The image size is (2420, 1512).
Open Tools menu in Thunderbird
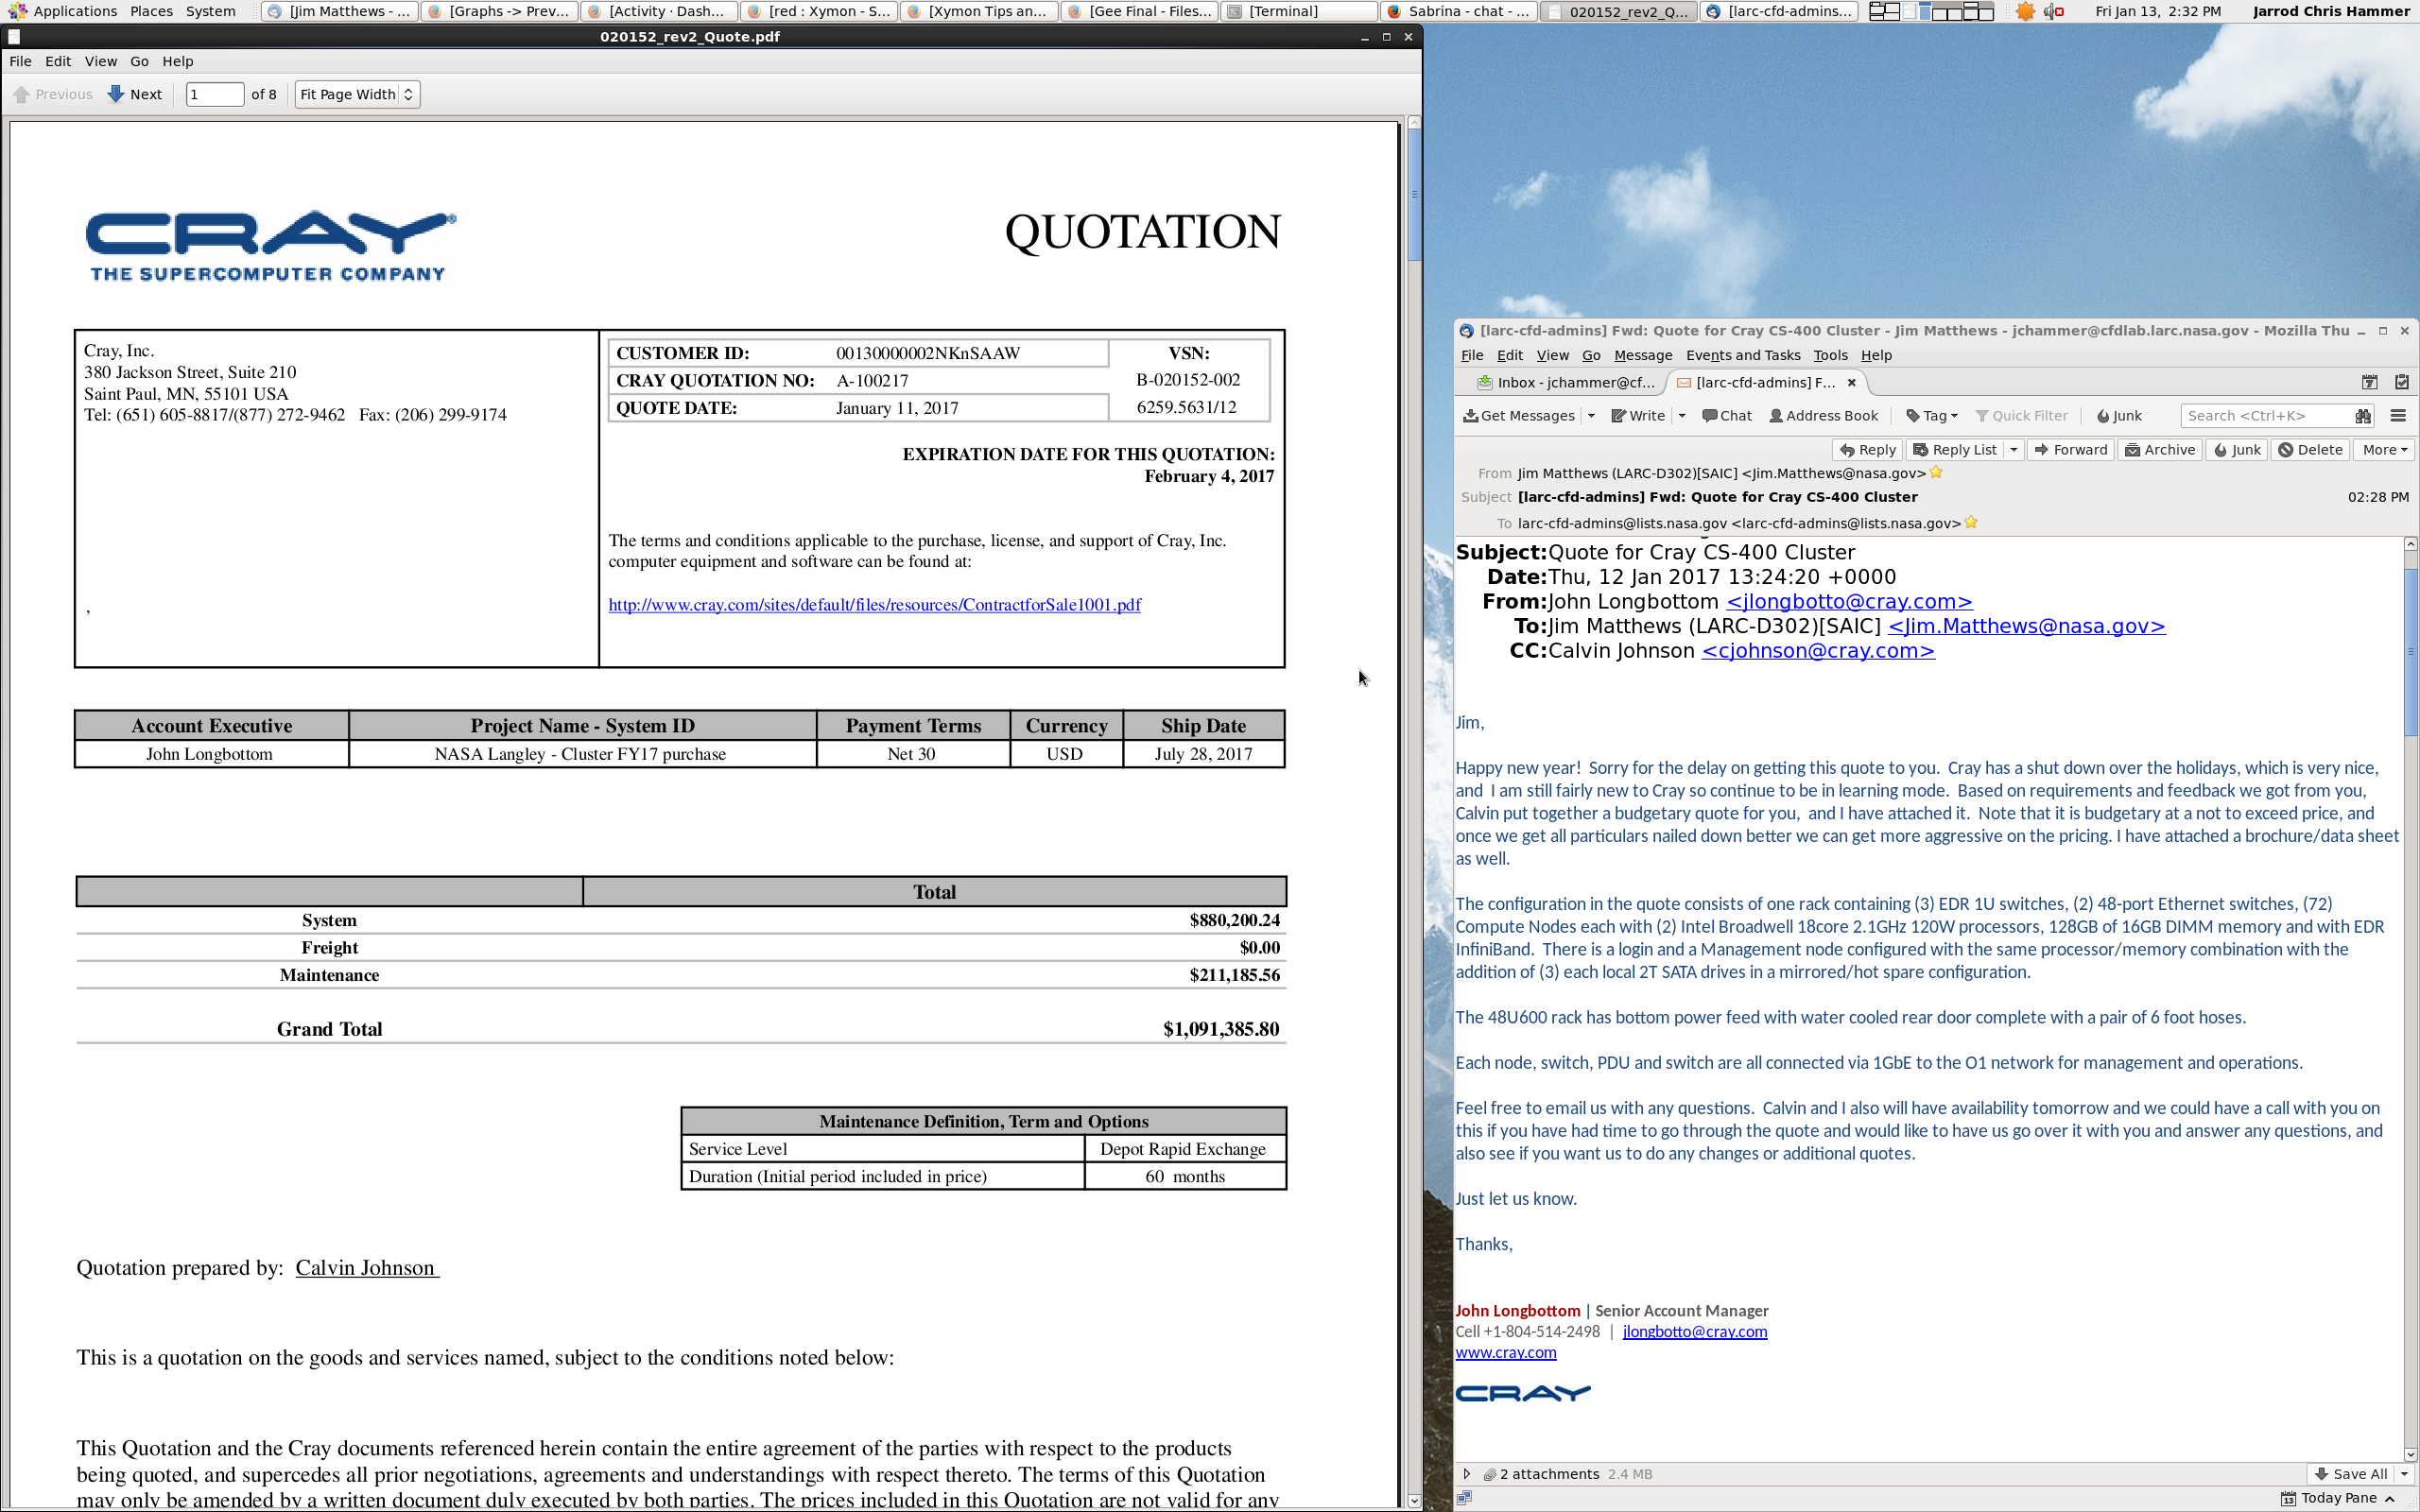(x=1830, y=355)
